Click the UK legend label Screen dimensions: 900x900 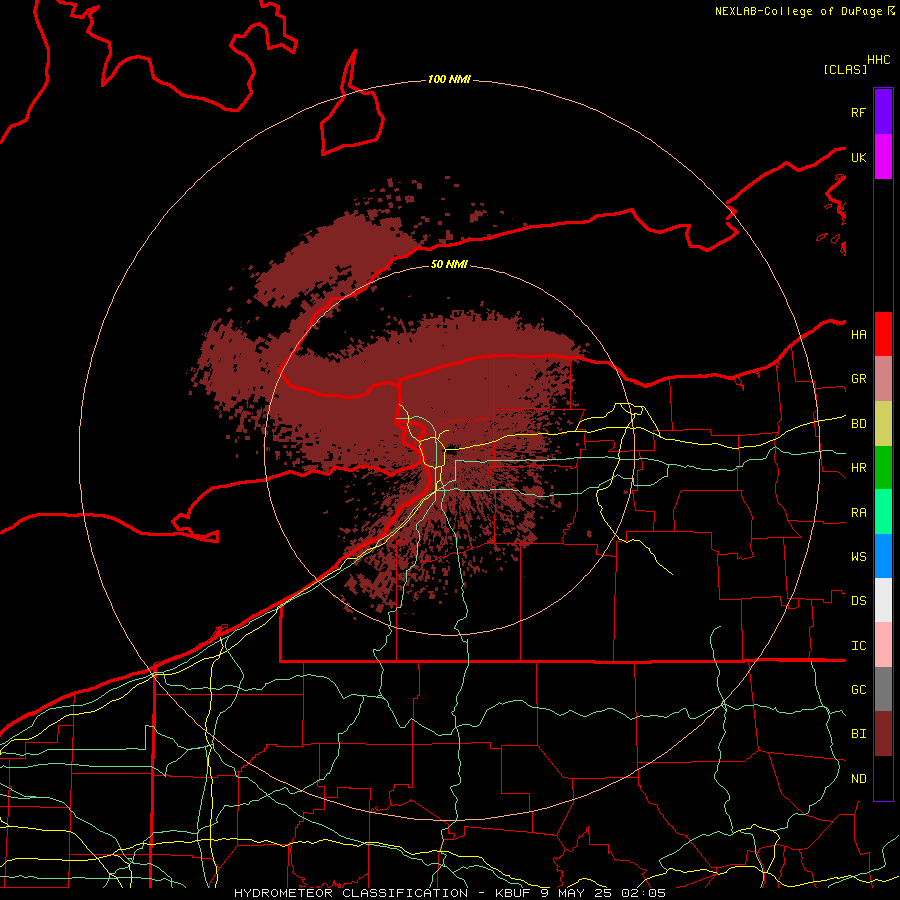(859, 157)
